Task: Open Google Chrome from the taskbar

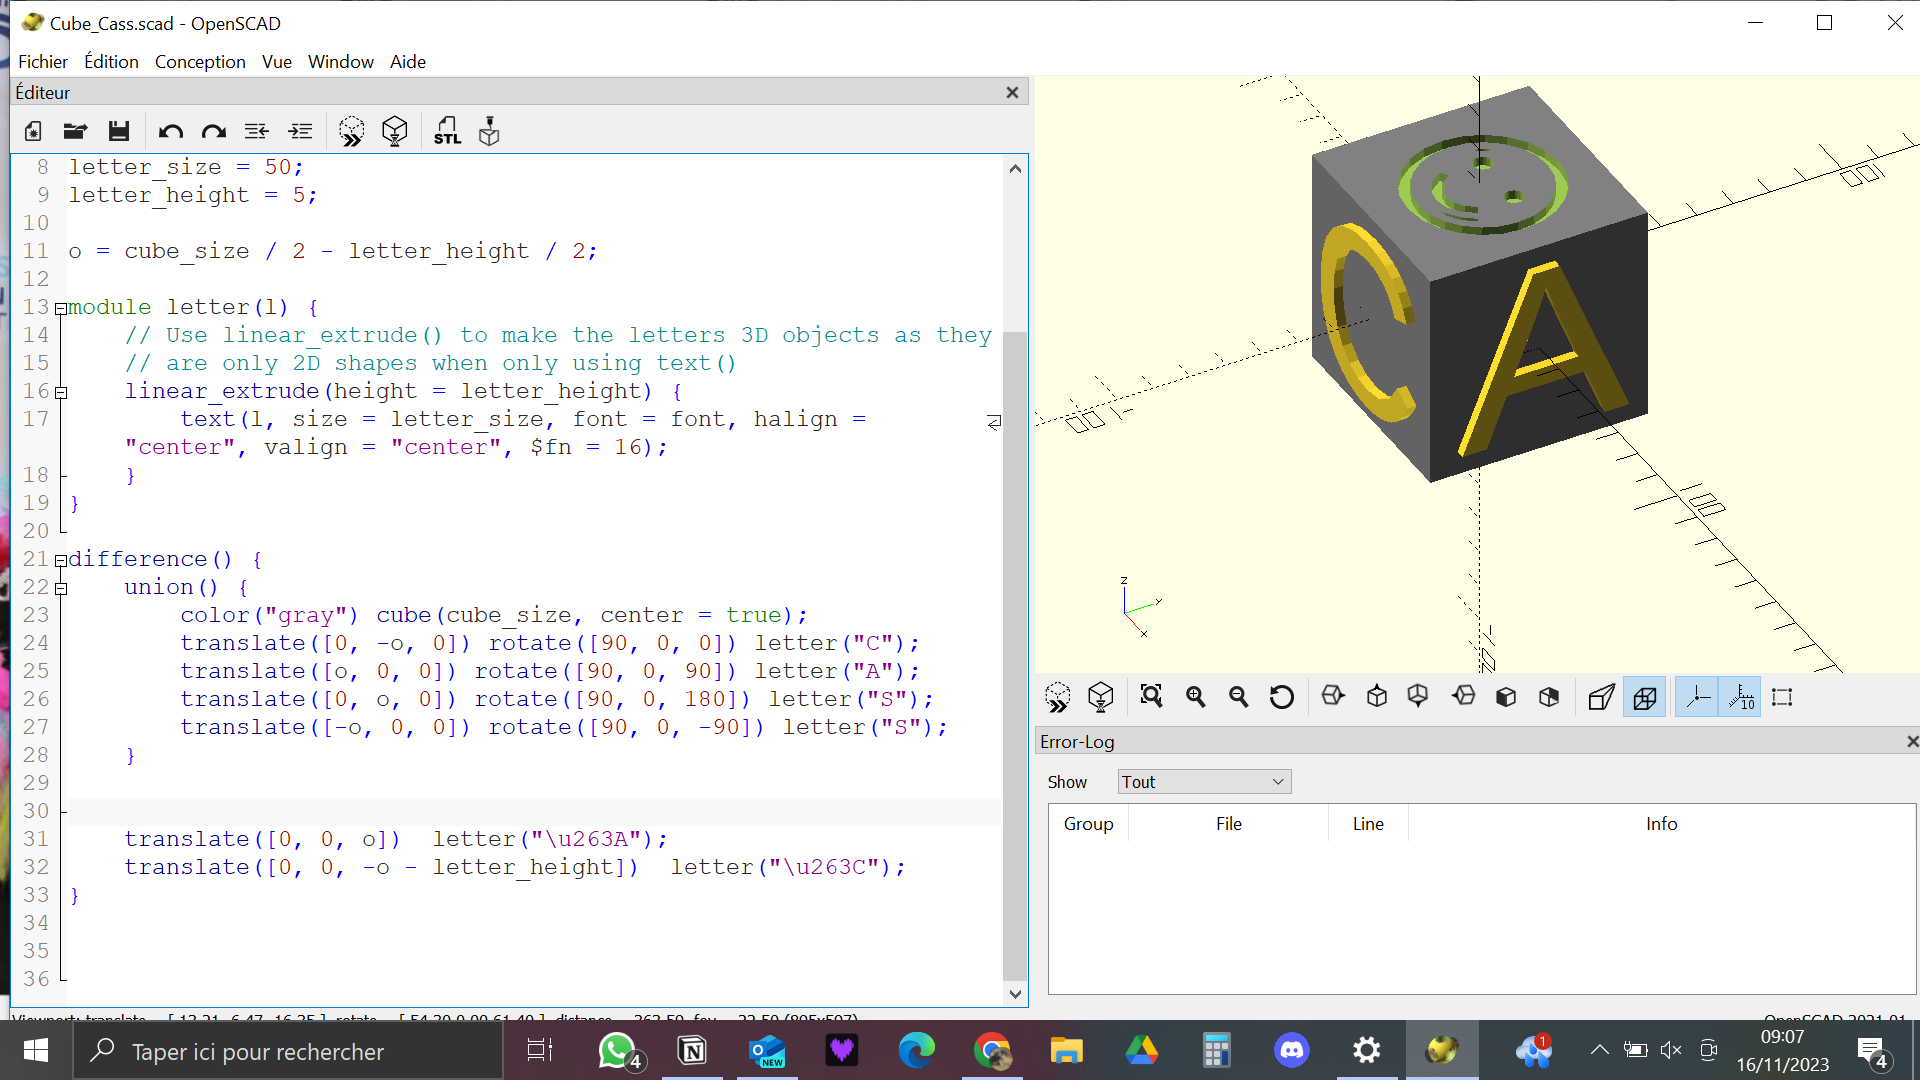Action: (x=992, y=1051)
